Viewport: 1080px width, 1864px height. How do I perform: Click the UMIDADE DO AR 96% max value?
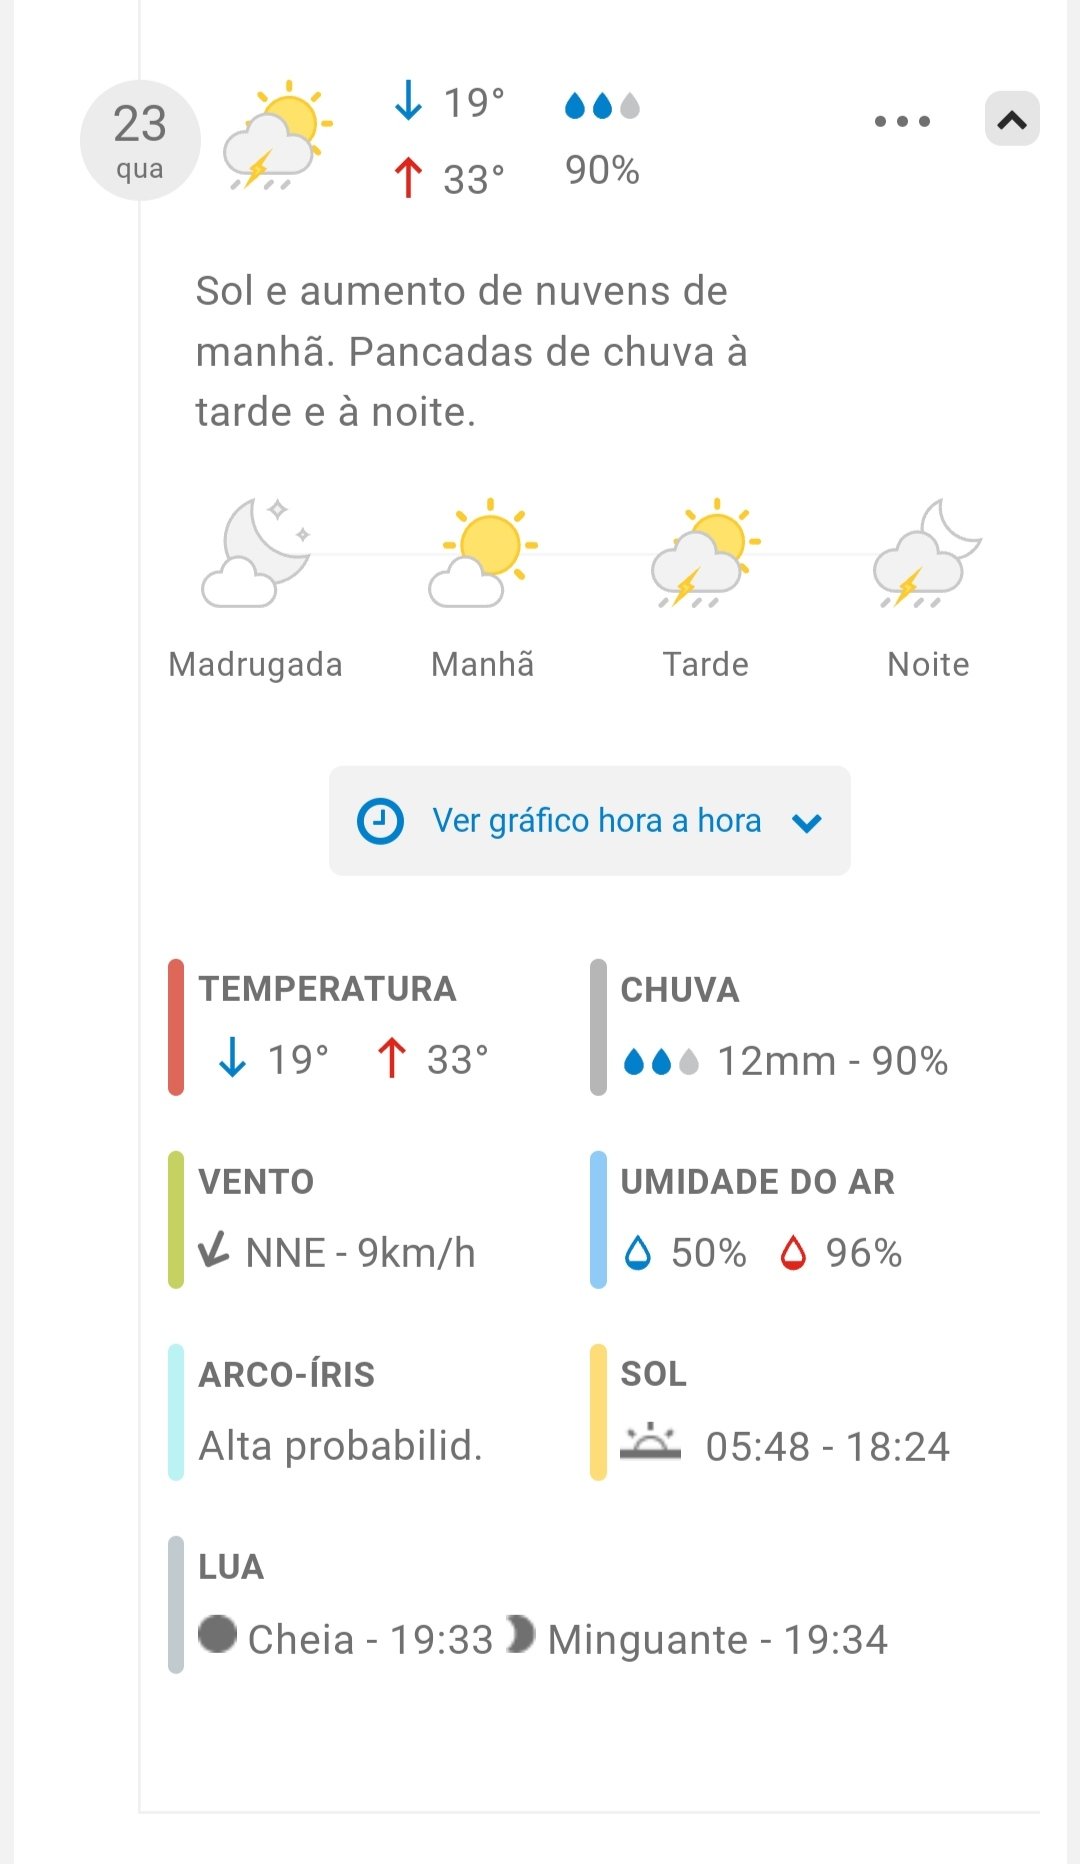click(x=863, y=1253)
